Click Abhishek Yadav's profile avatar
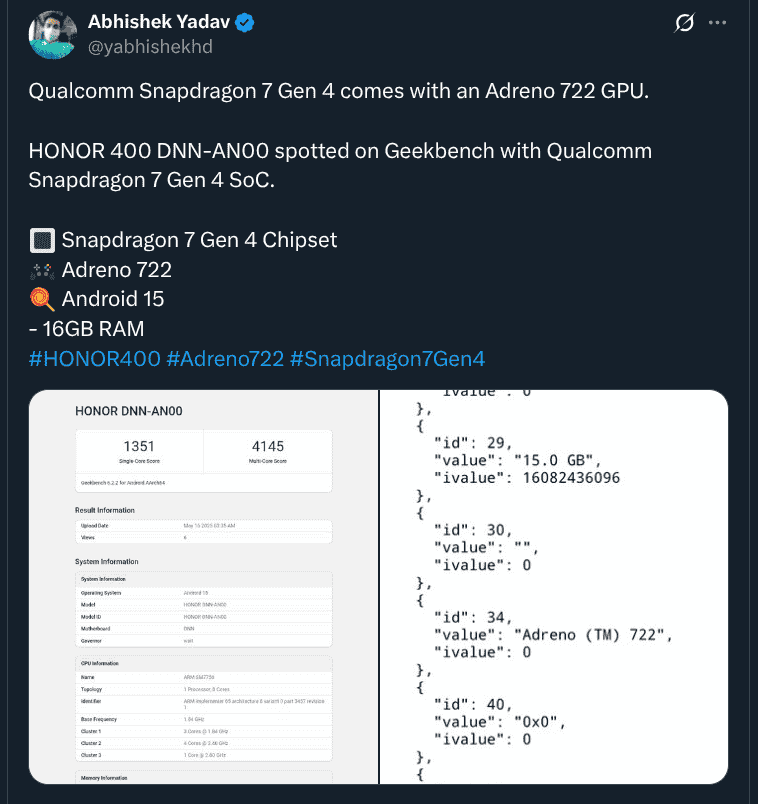The height and width of the screenshot is (804, 758). tap(54, 35)
